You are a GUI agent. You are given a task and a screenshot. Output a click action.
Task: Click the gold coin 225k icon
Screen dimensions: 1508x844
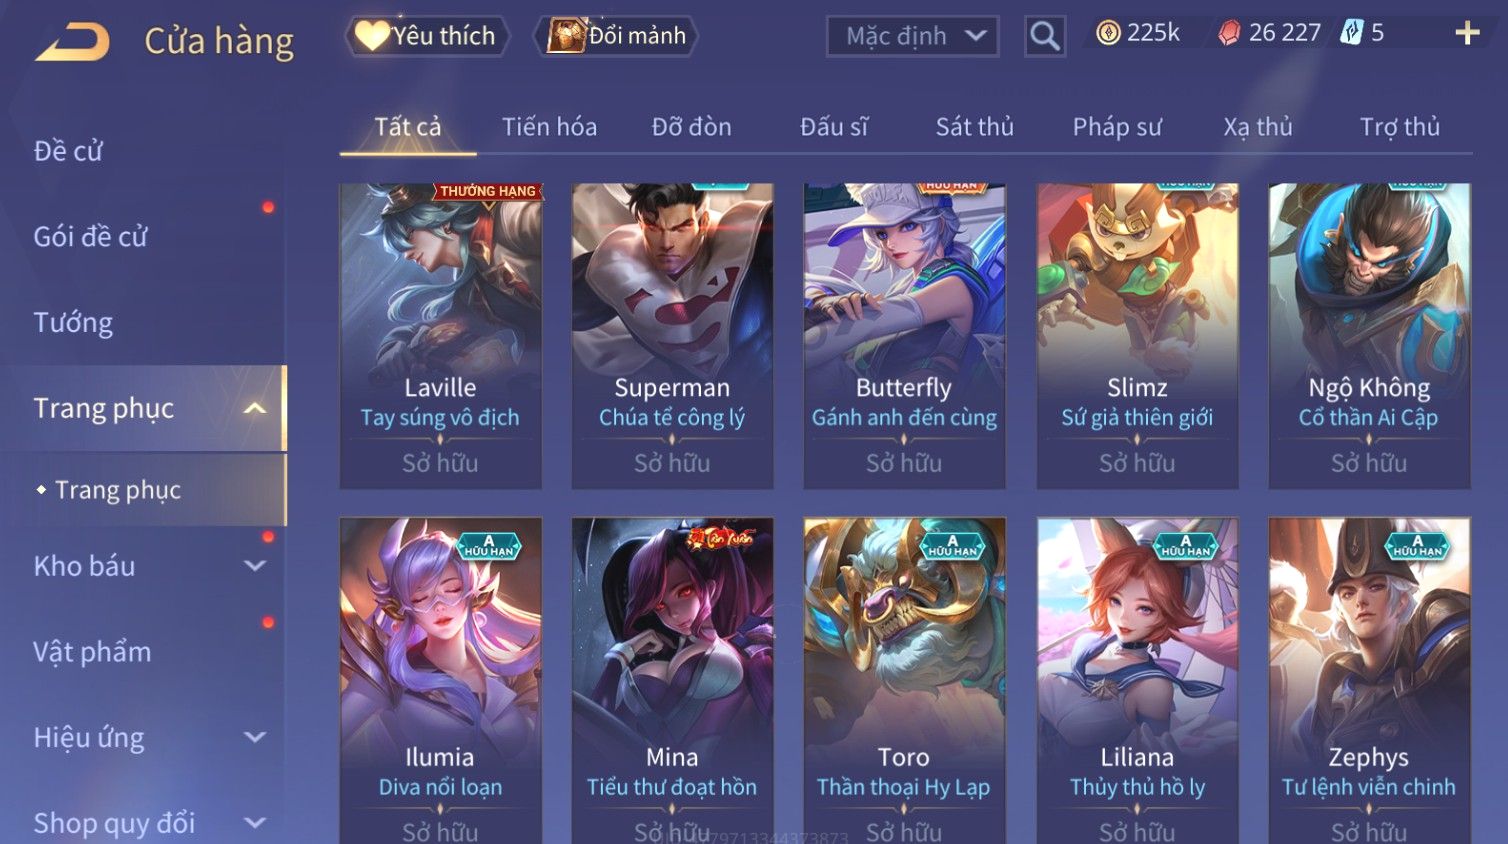tap(1108, 33)
